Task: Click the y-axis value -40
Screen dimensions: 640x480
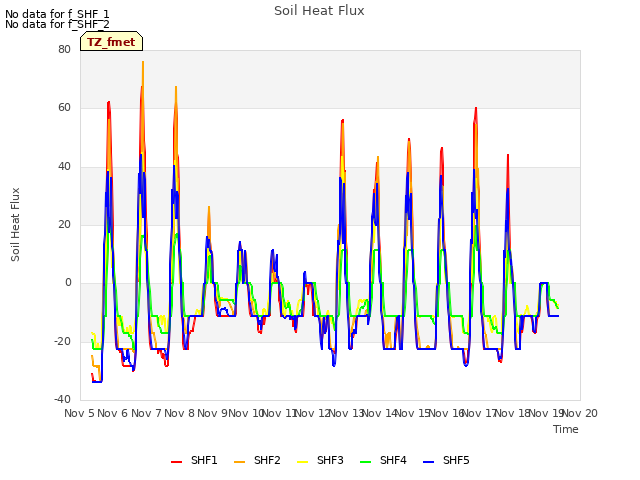Action: 63,399
